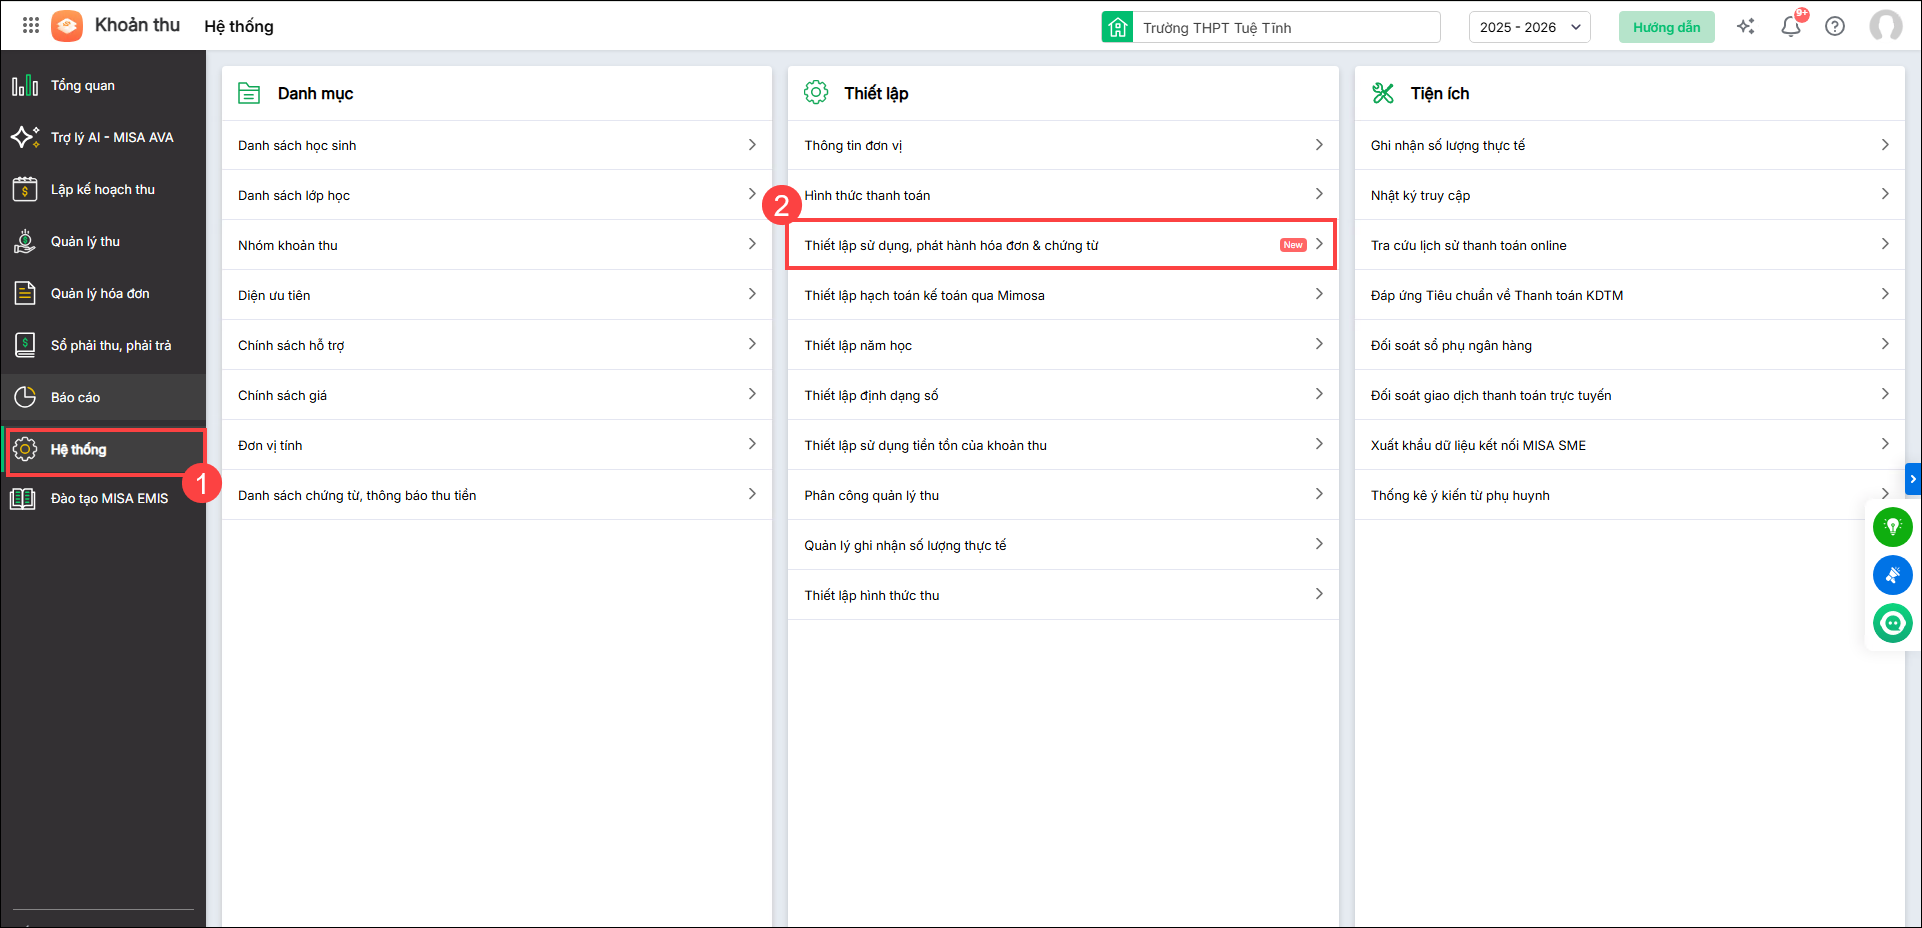Click the Hướng dẫn button
The width and height of the screenshot is (1922, 928).
[1666, 27]
